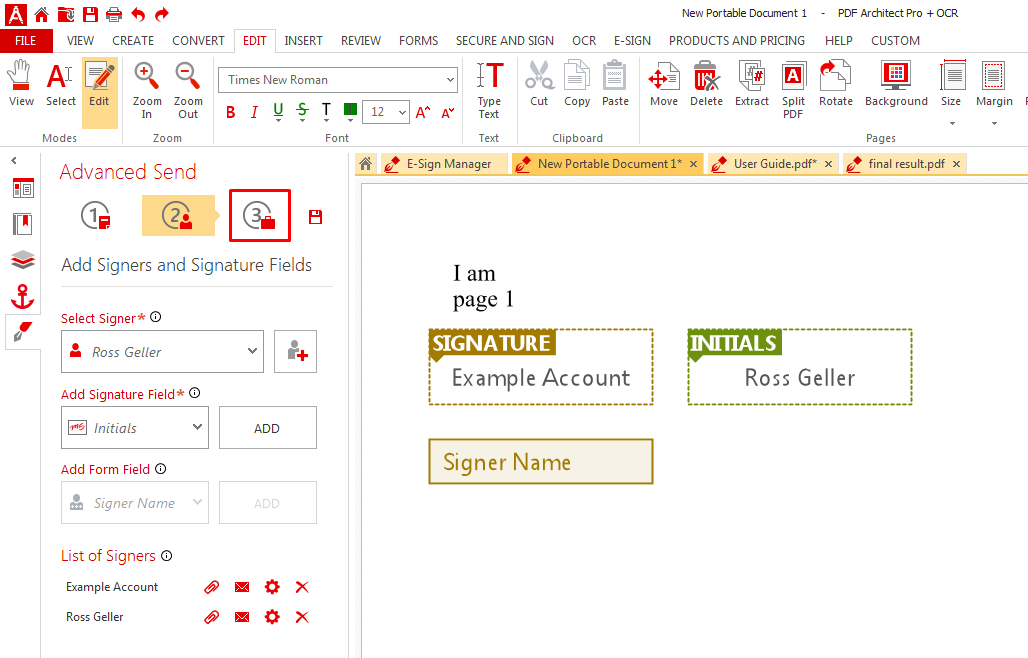Extract pages using Extract icon
Screen dimensions: 1028x658
pyautogui.click(x=751, y=83)
